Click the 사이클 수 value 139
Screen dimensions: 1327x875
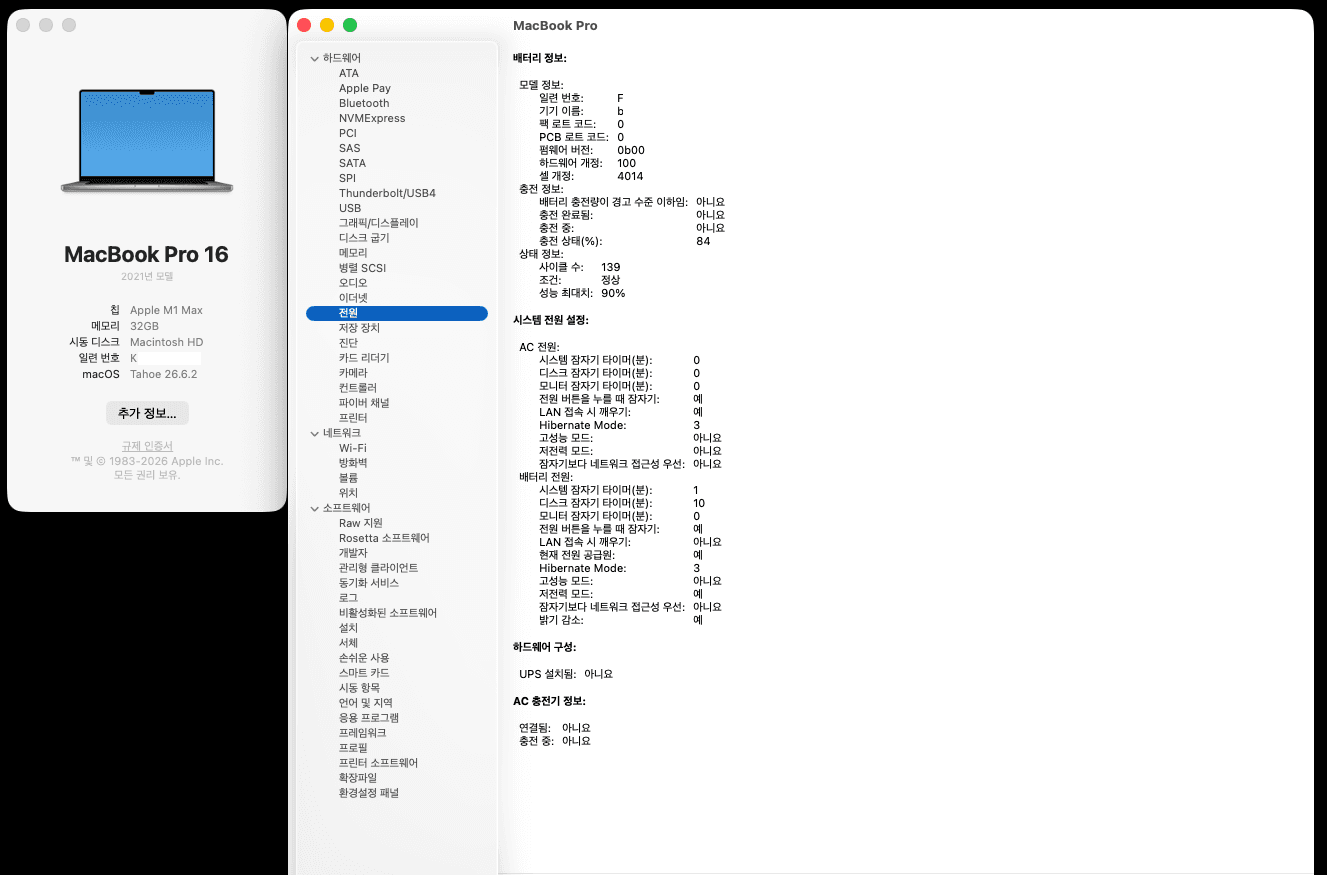pos(610,267)
